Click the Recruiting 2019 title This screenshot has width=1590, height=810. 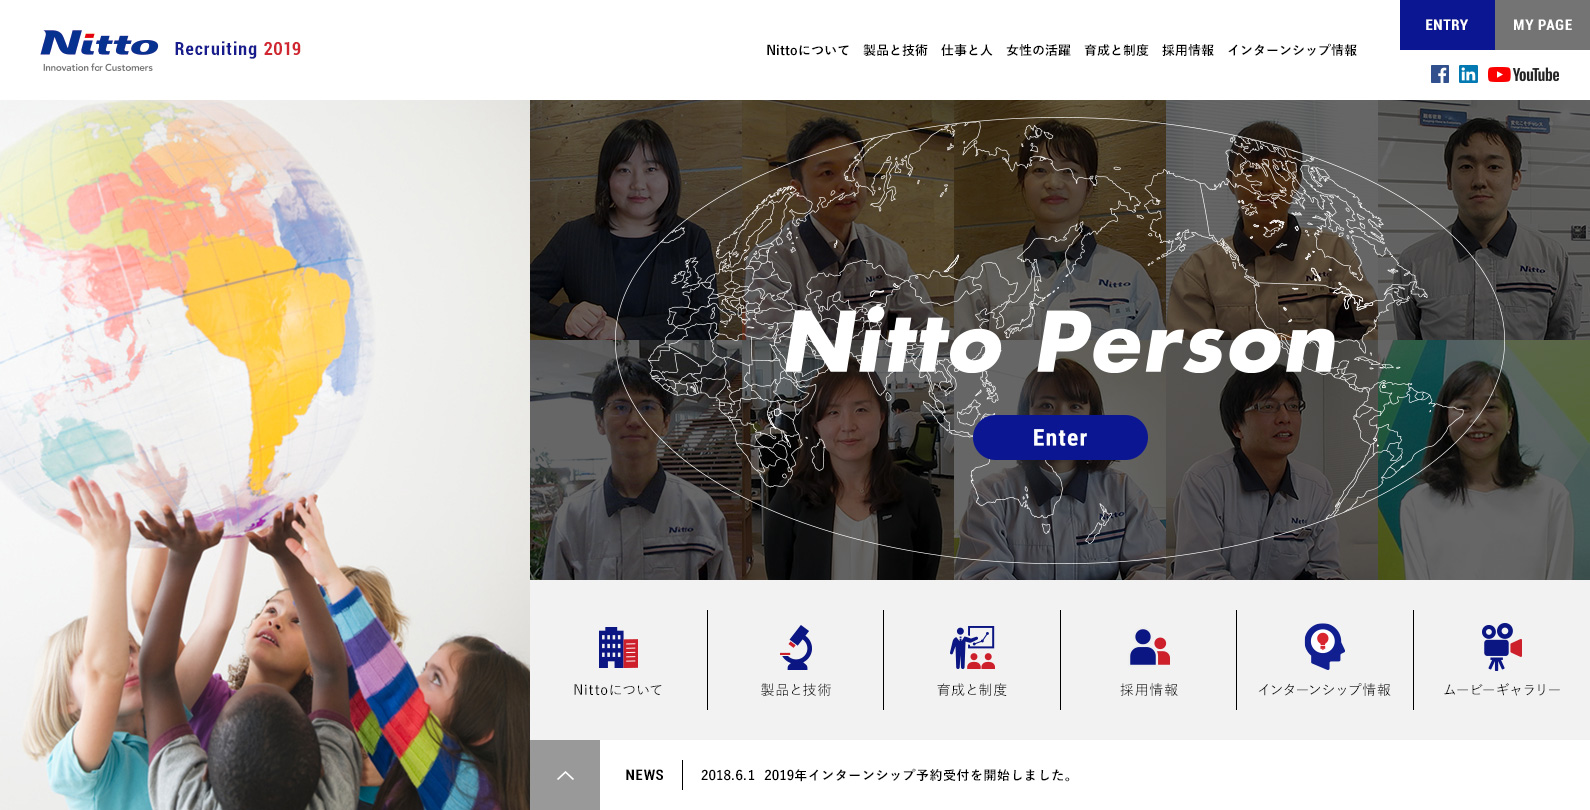click(x=238, y=49)
